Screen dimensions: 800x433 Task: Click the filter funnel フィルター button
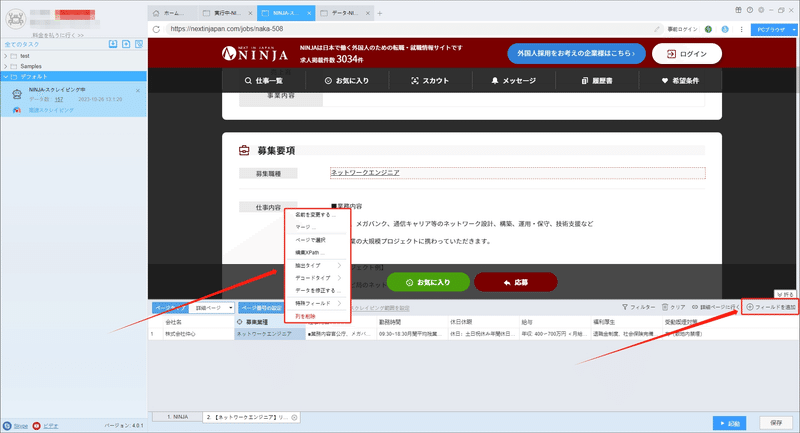coord(638,307)
